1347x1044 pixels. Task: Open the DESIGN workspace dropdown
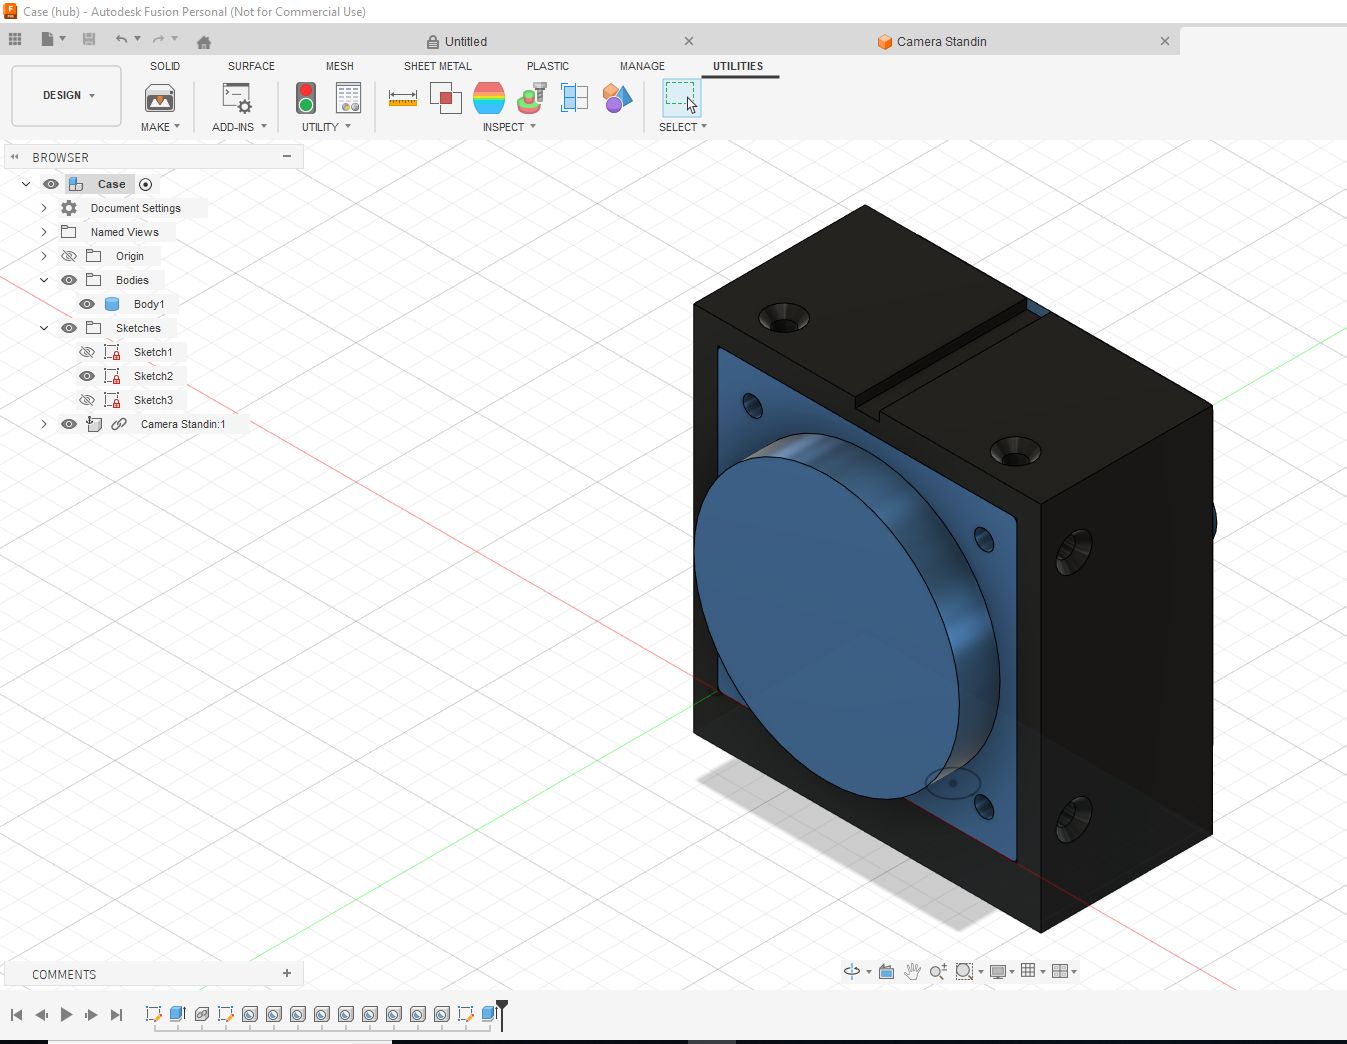click(67, 96)
